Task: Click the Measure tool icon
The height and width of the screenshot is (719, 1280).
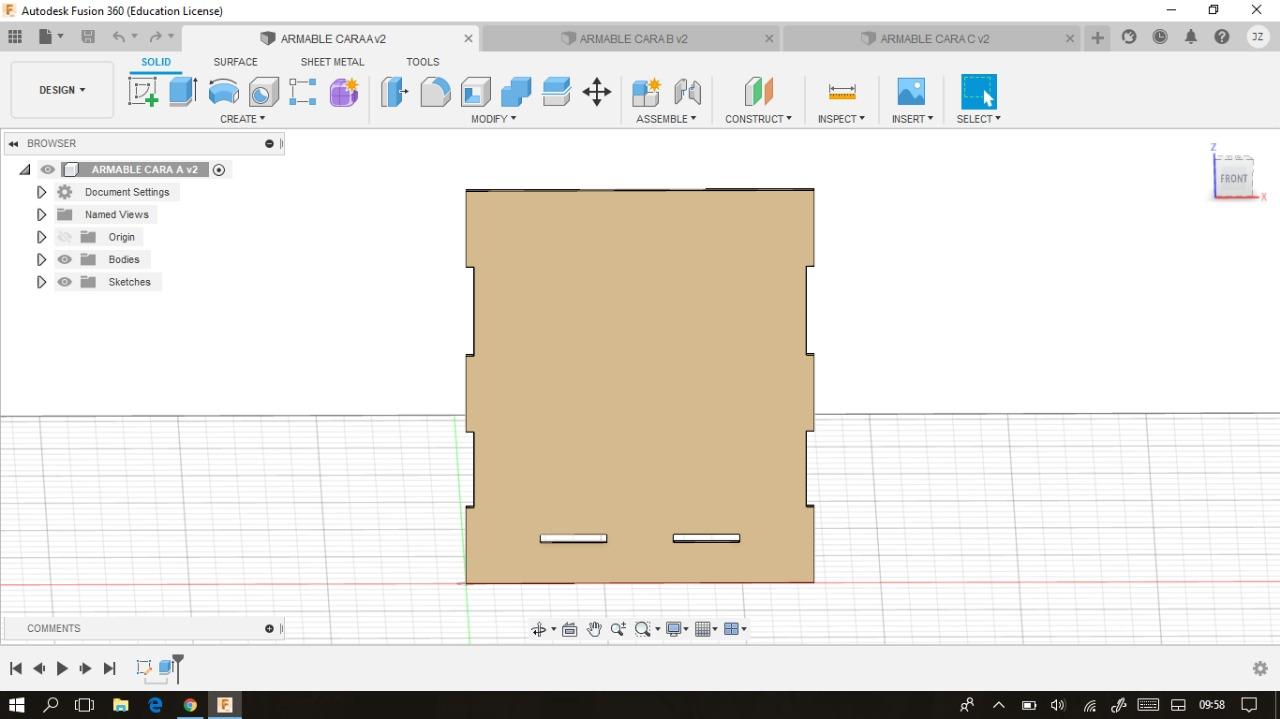Action: [x=842, y=92]
